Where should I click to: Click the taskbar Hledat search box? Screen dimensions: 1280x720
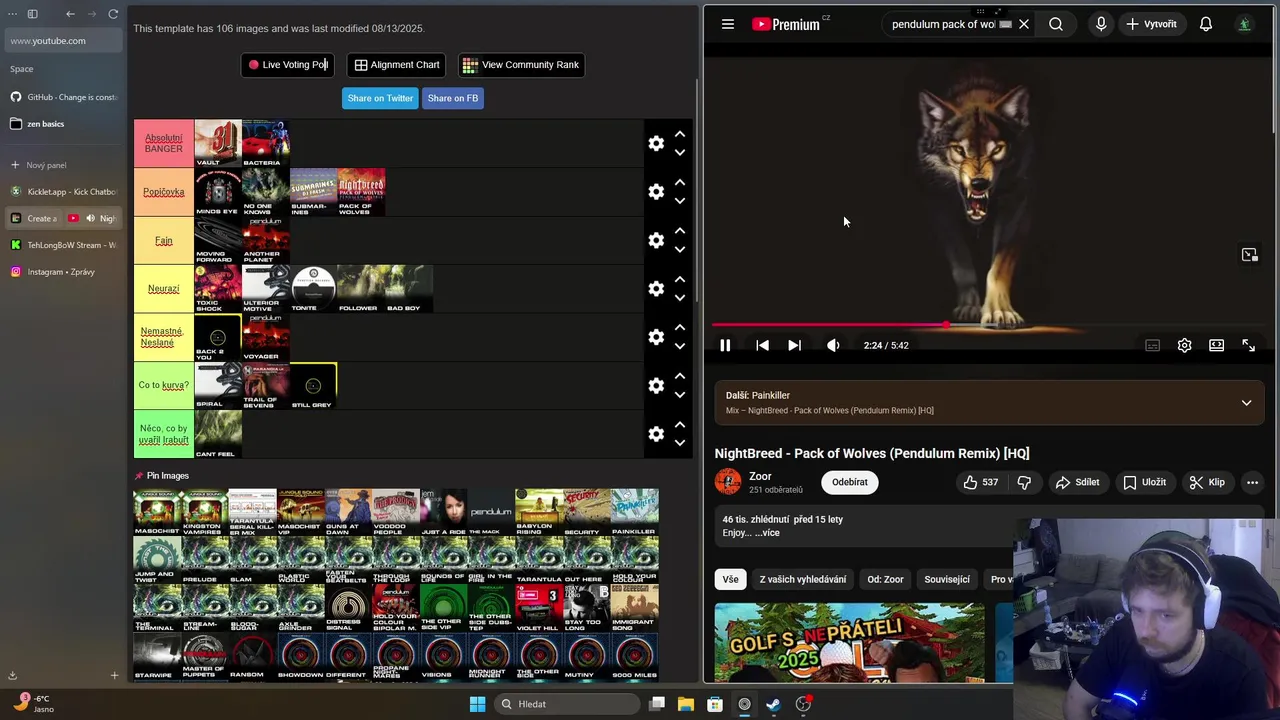click(x=565, y=704)
